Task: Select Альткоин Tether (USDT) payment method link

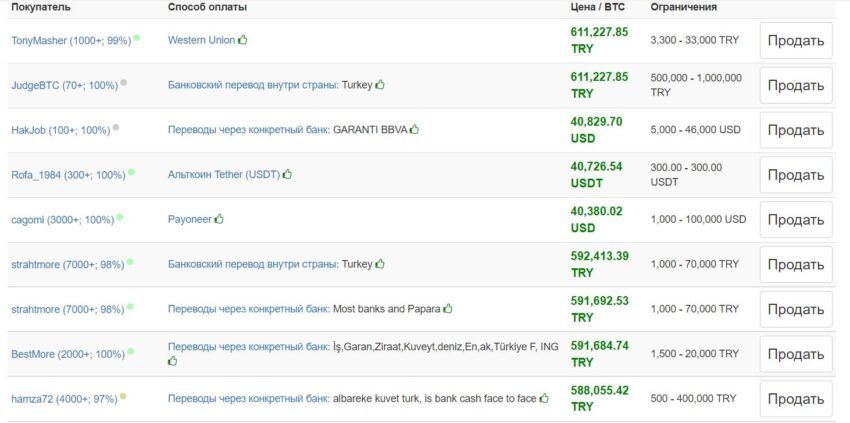Action: pyautogui.click(x=224, y=175)
